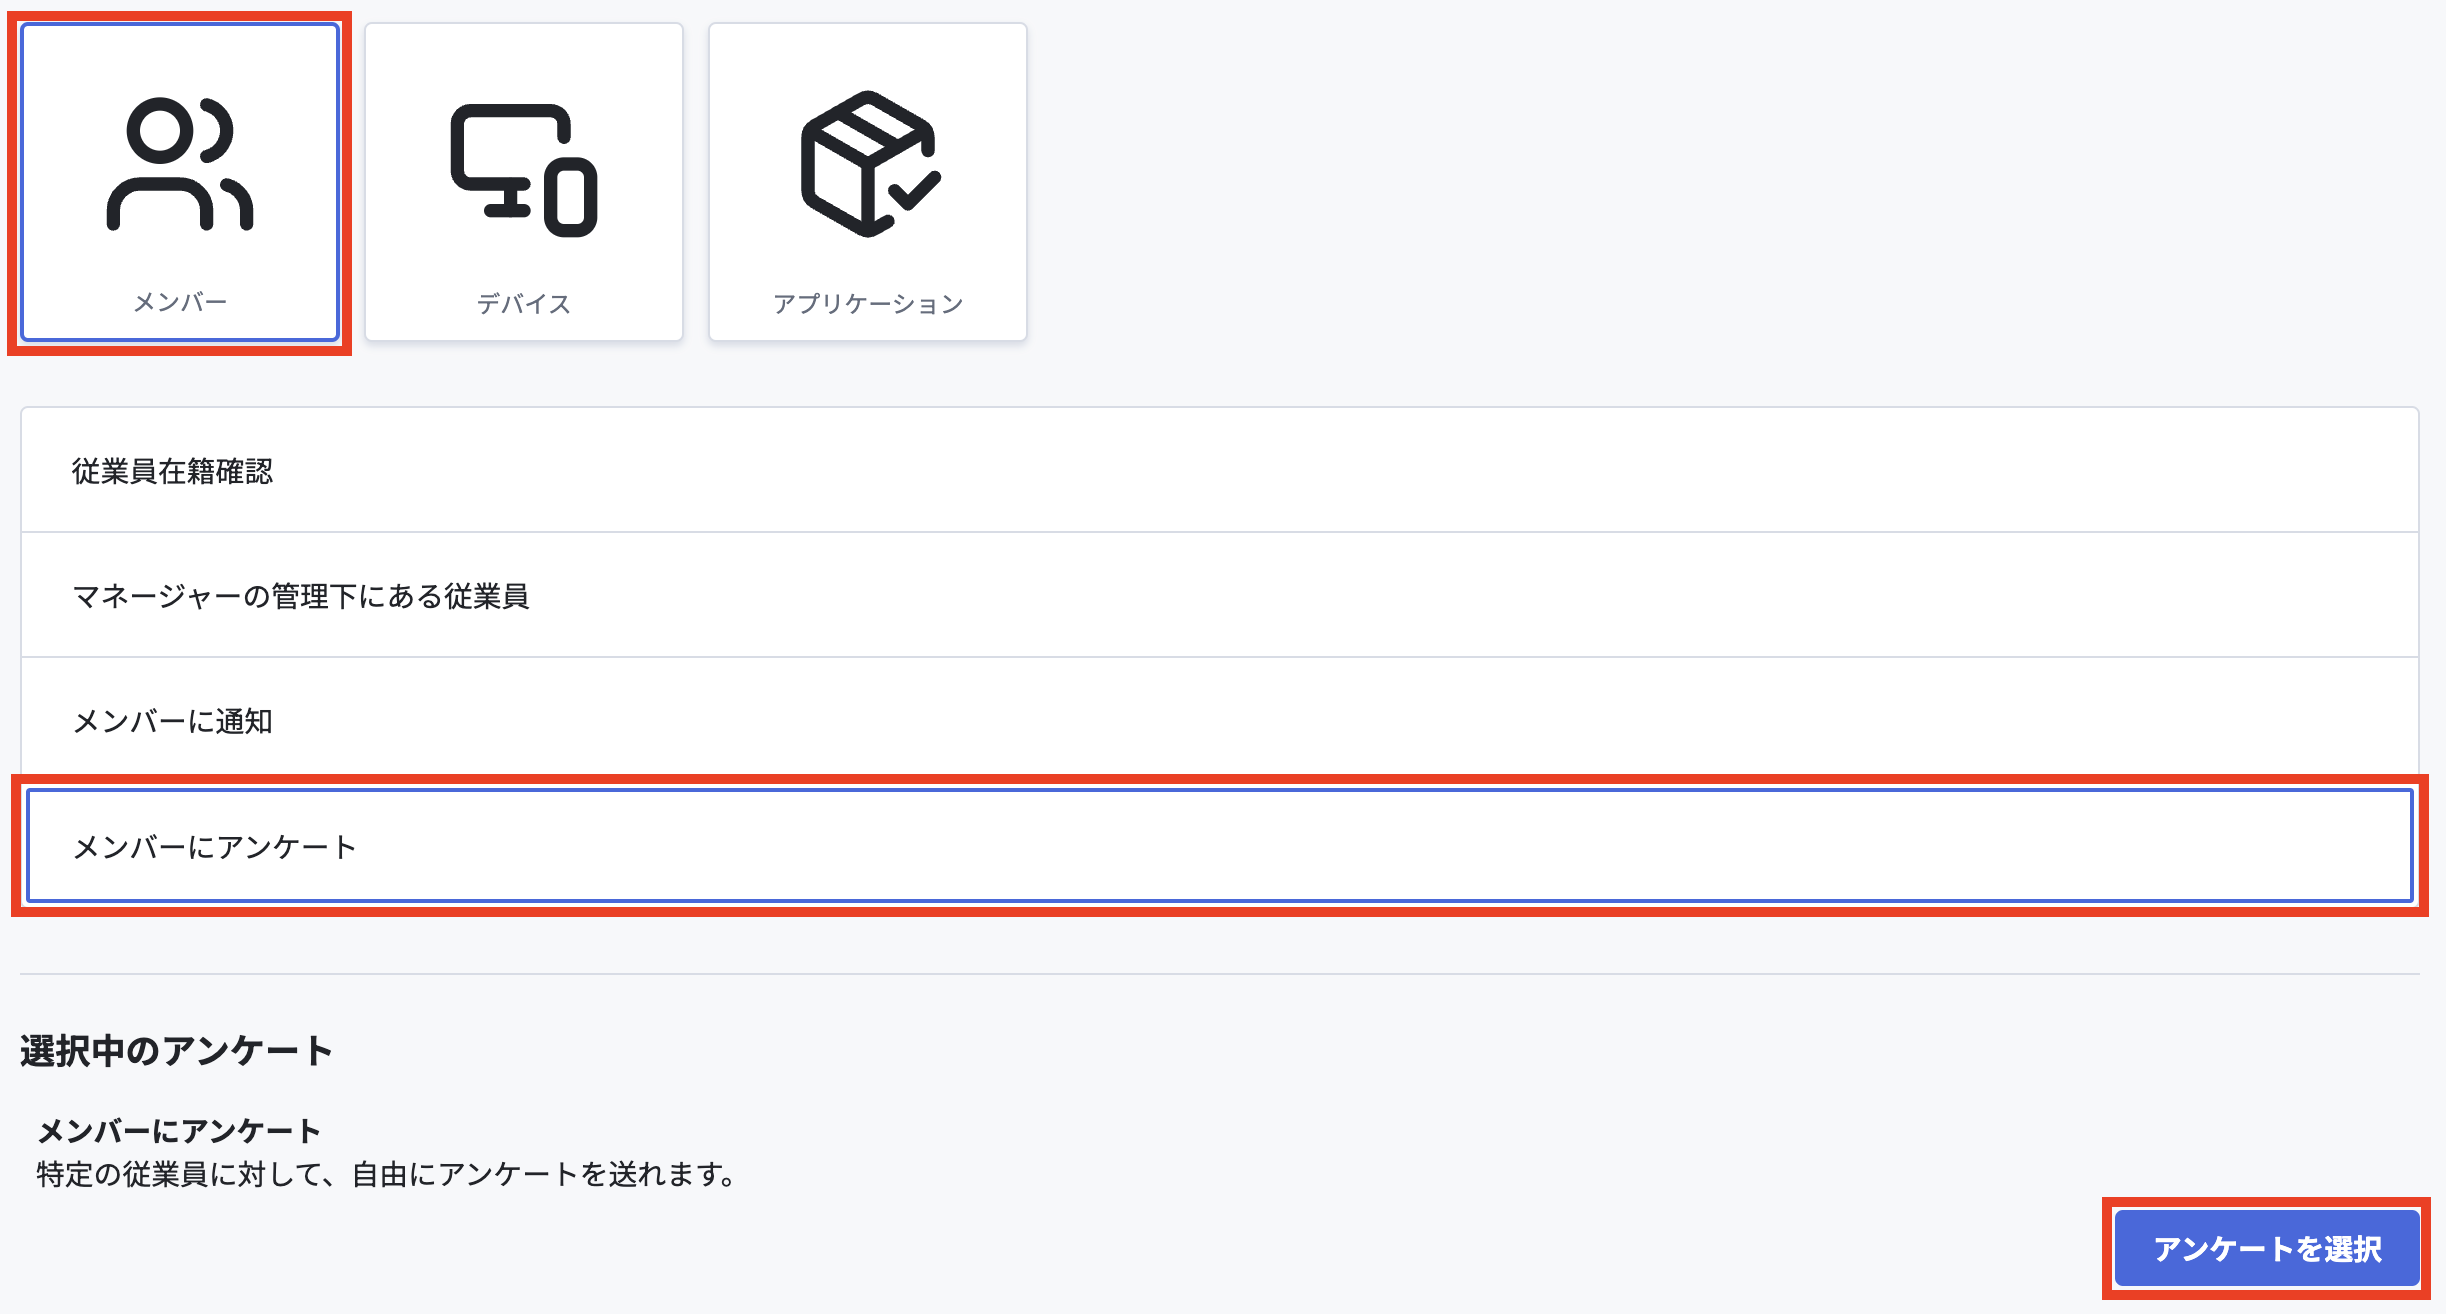The height and width of the screenshot is (1314, 2446).
Task: Choose the 従業員在籍確認 survey row
Action: 1220,470
